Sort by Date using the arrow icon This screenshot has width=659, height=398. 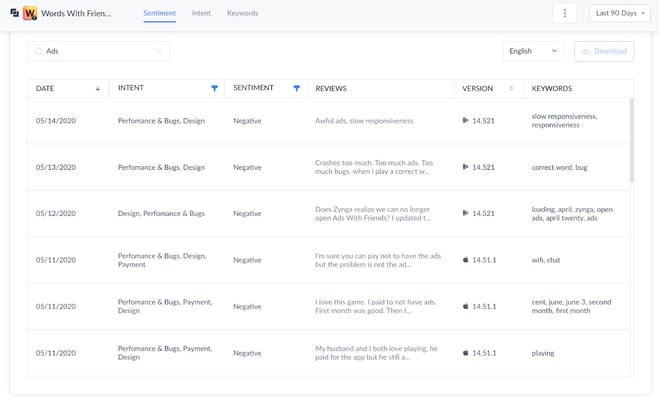[x=98, y=89]
